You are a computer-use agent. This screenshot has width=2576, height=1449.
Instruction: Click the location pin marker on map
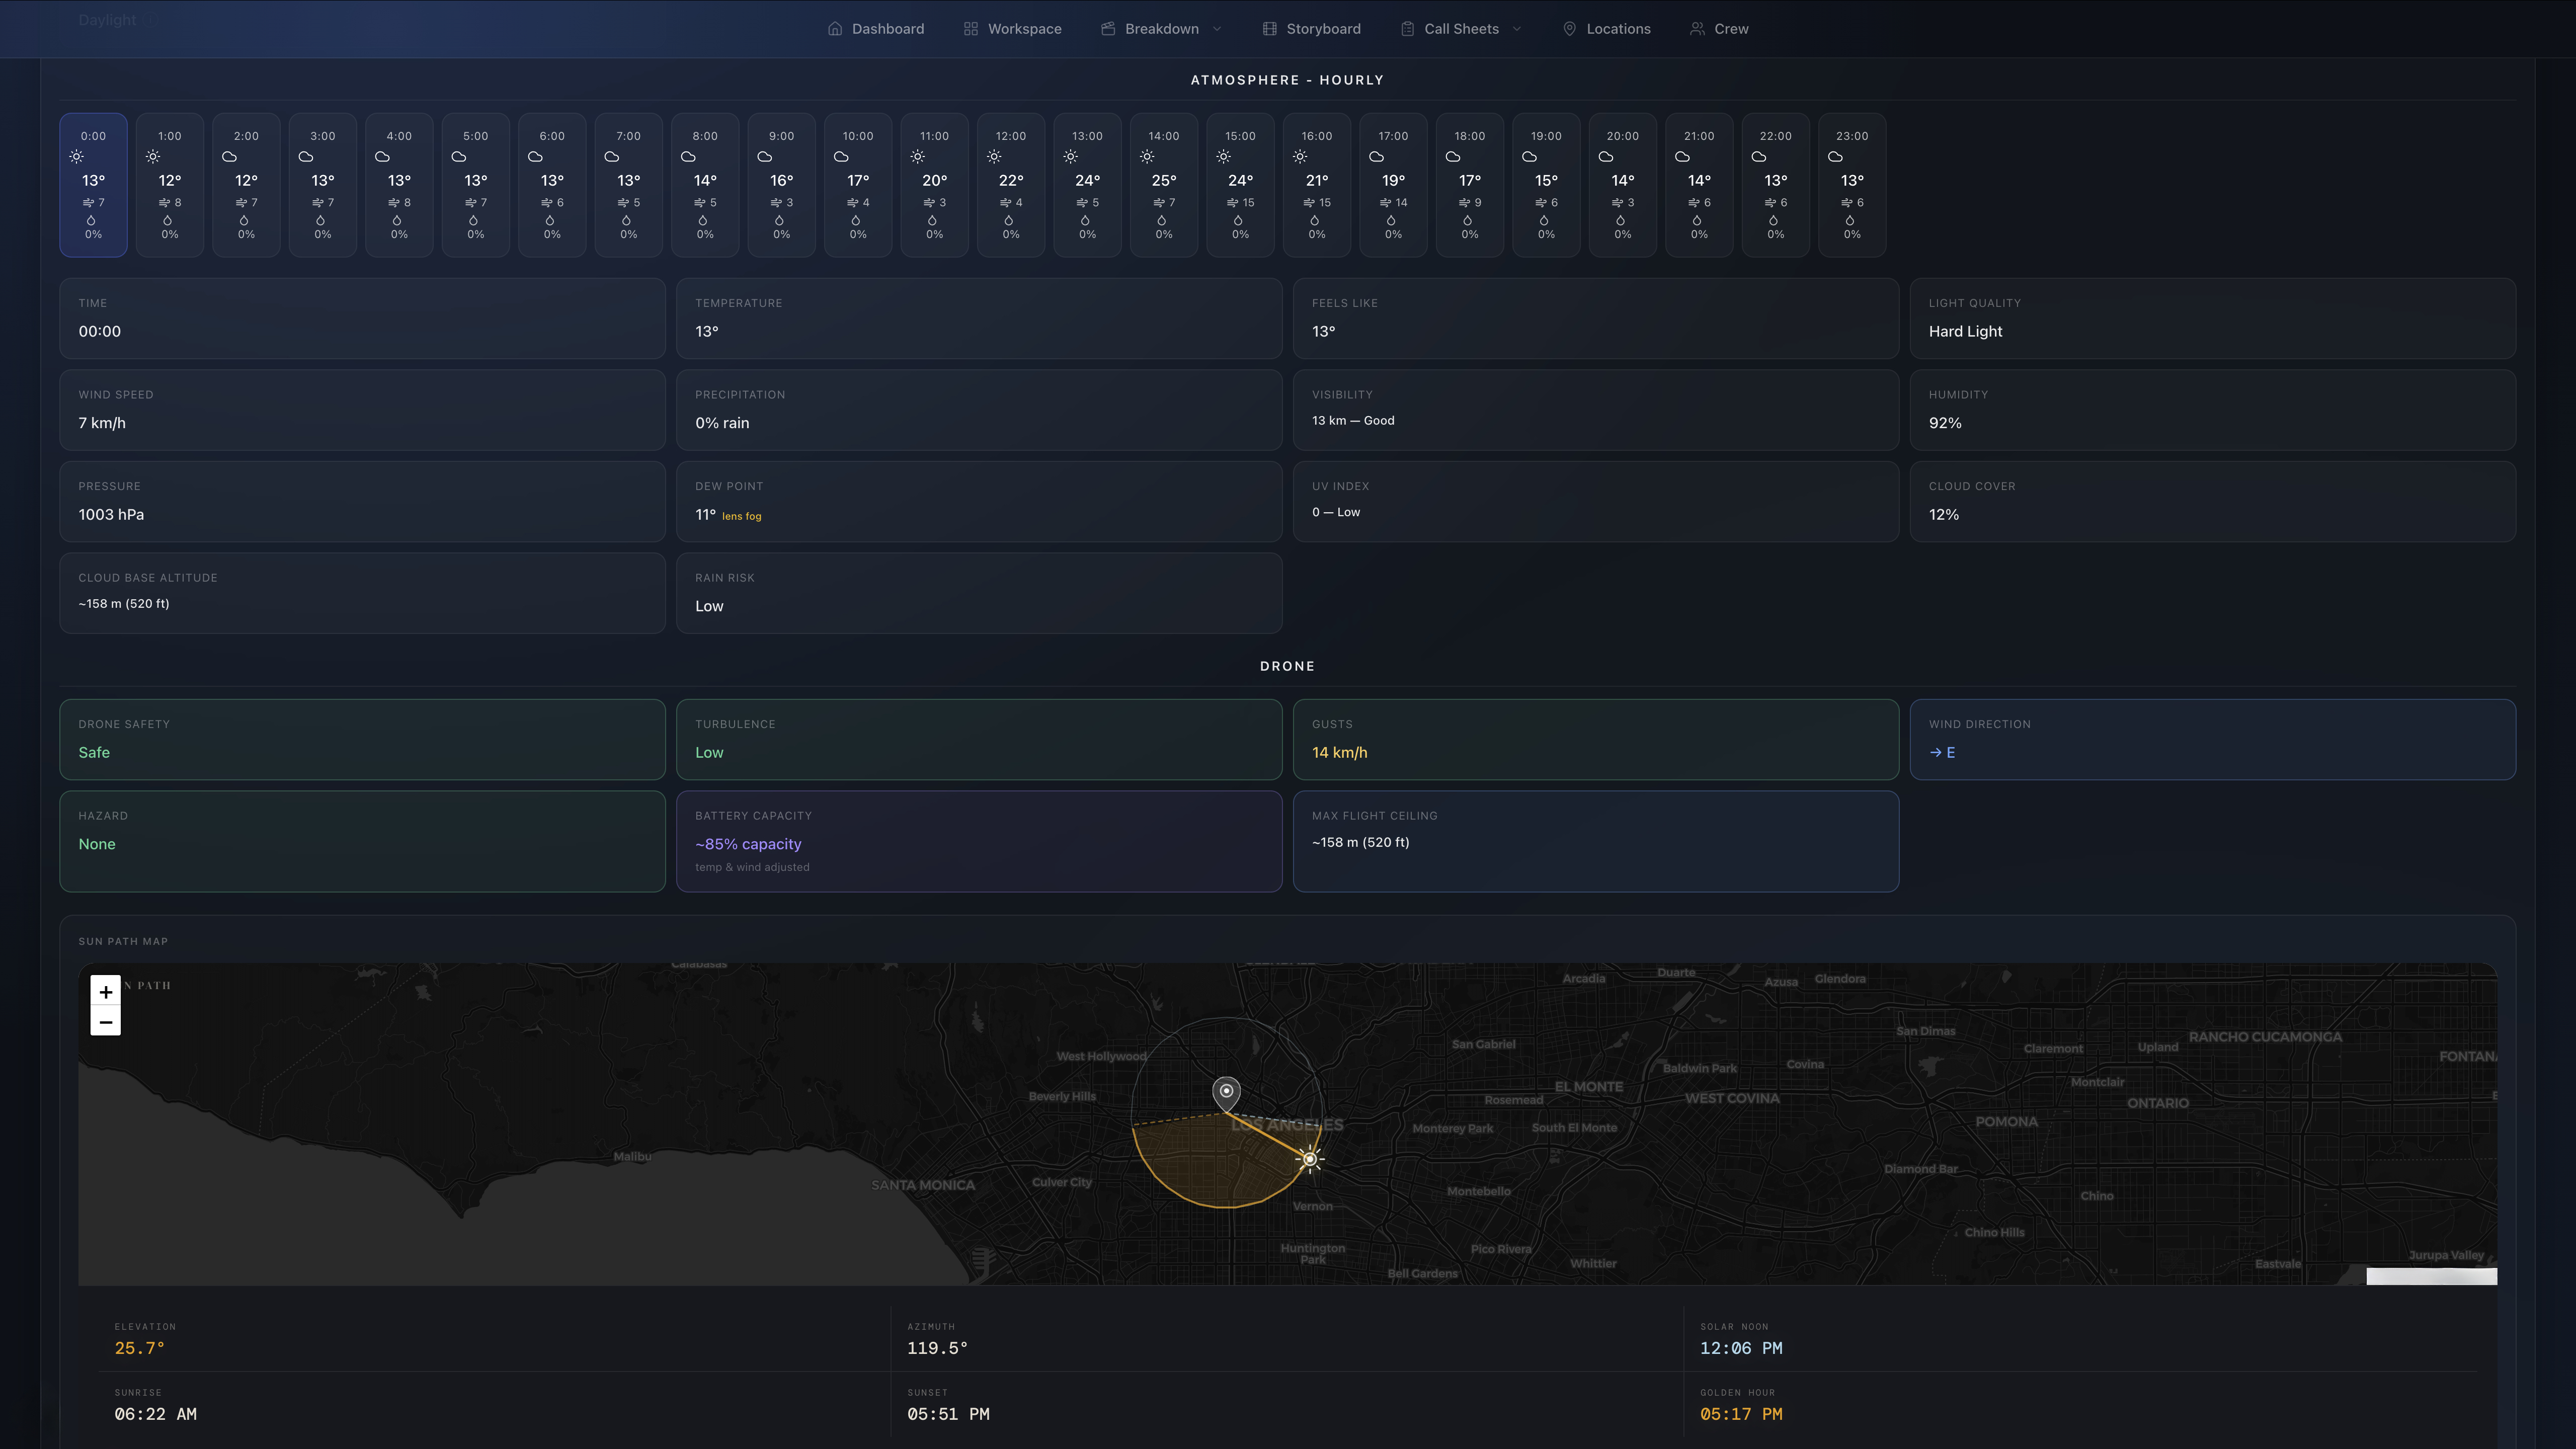click(1226, 1093)
